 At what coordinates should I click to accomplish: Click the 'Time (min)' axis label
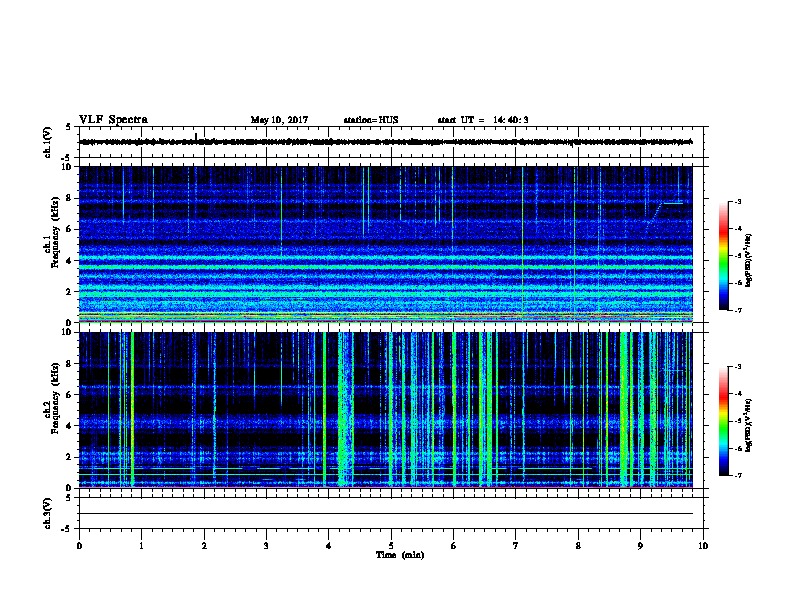(400, 555)
